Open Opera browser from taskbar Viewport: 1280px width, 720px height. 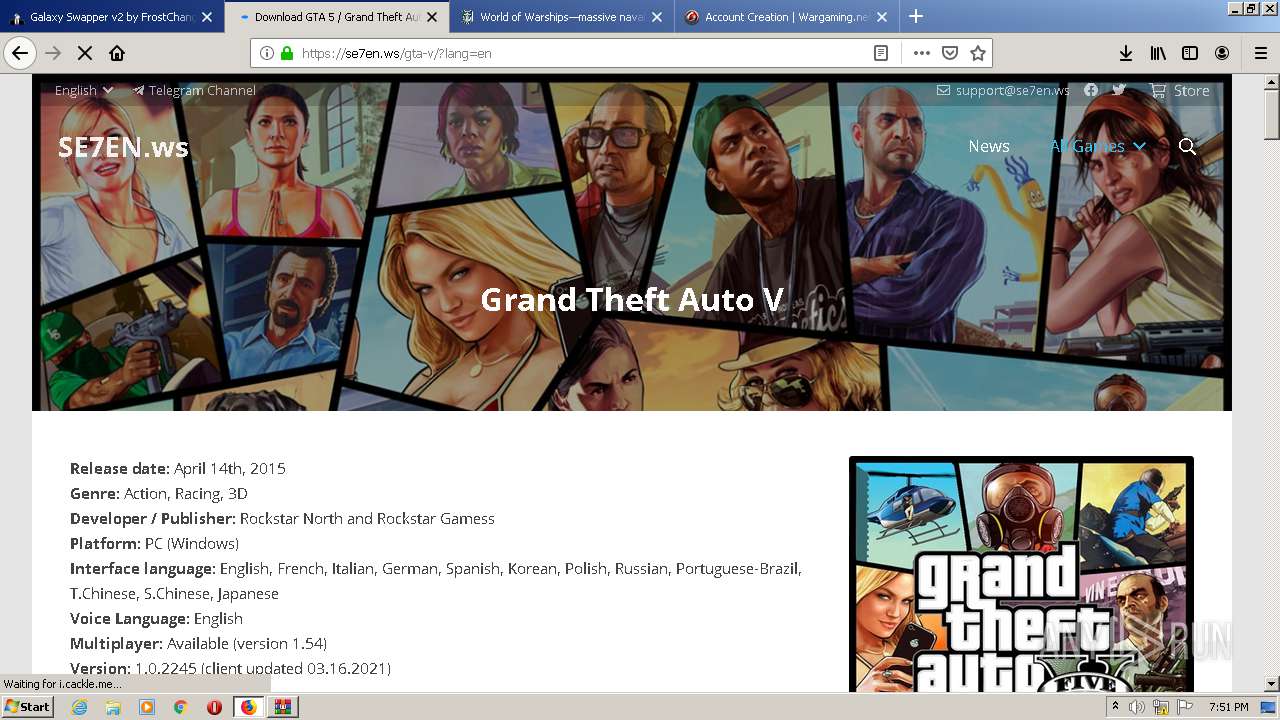pos(214,707)
